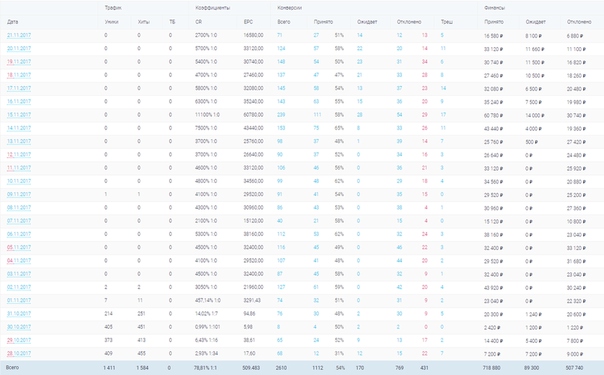This screenshot has width=604, height=375.
Task: Open the 12.11.2017 date link
Action: click(19, 155)
